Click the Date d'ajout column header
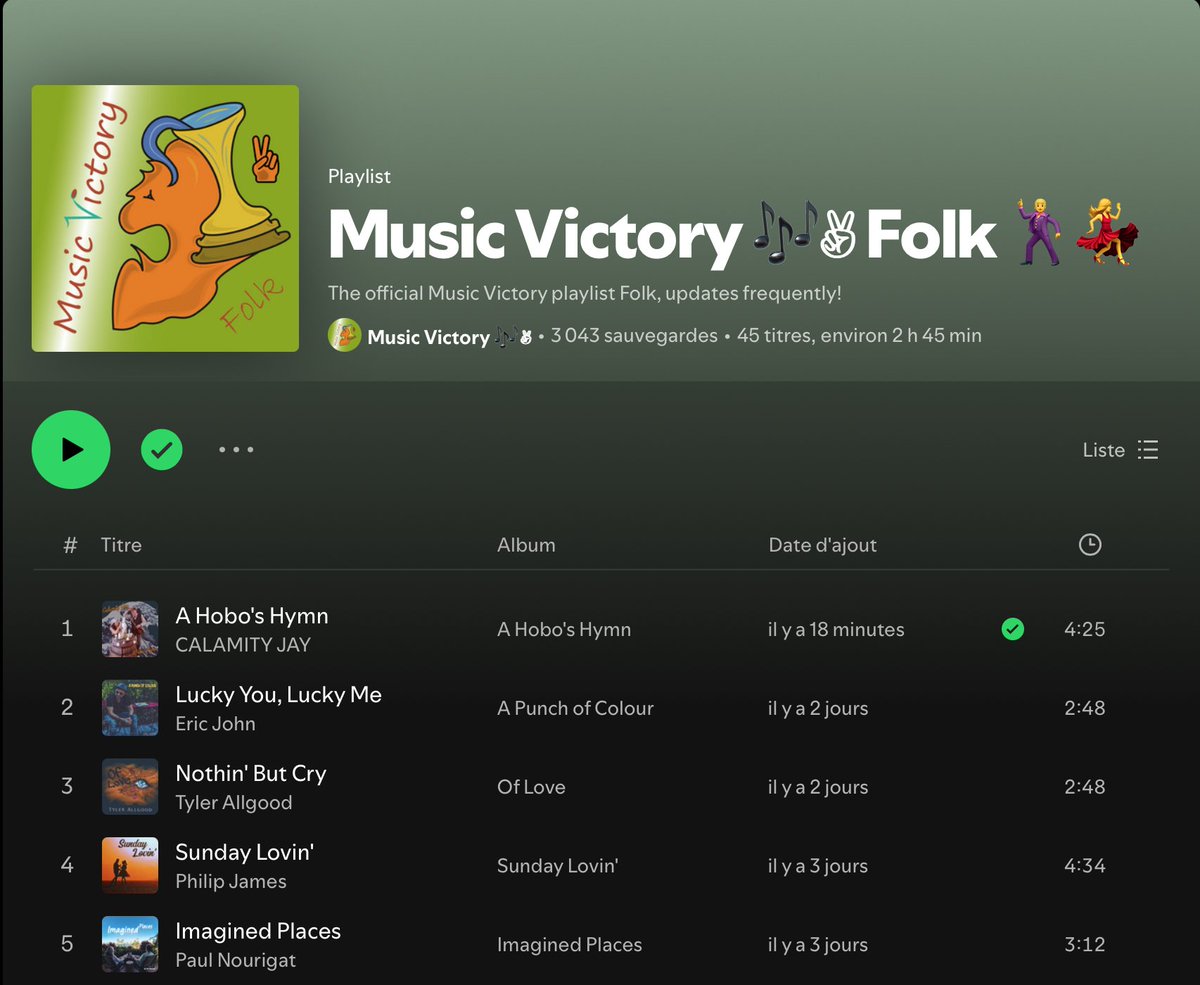The height and width of the screenshot is (985, 1200). [x=822, y=545]
